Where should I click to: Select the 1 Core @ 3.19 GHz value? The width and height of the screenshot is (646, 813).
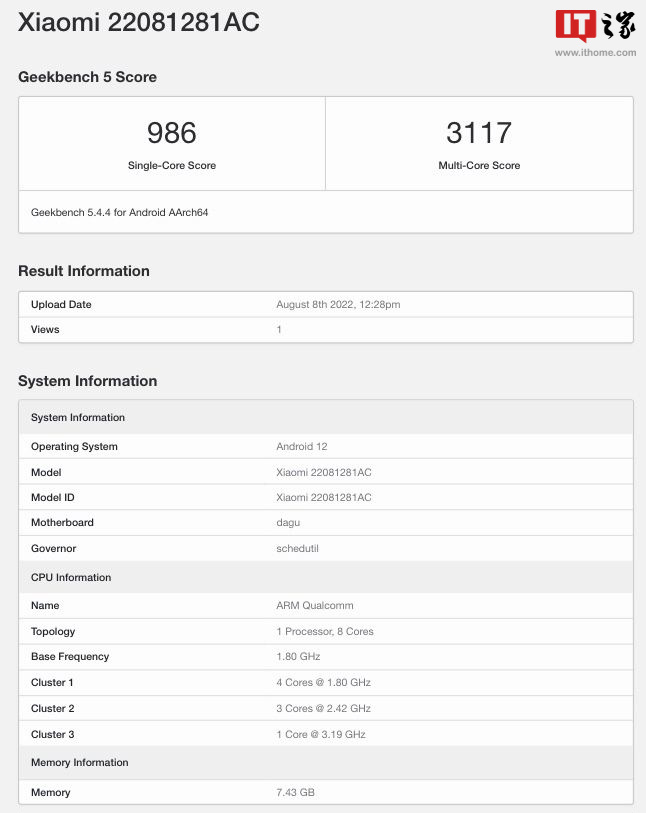click(x=321, y=734)
